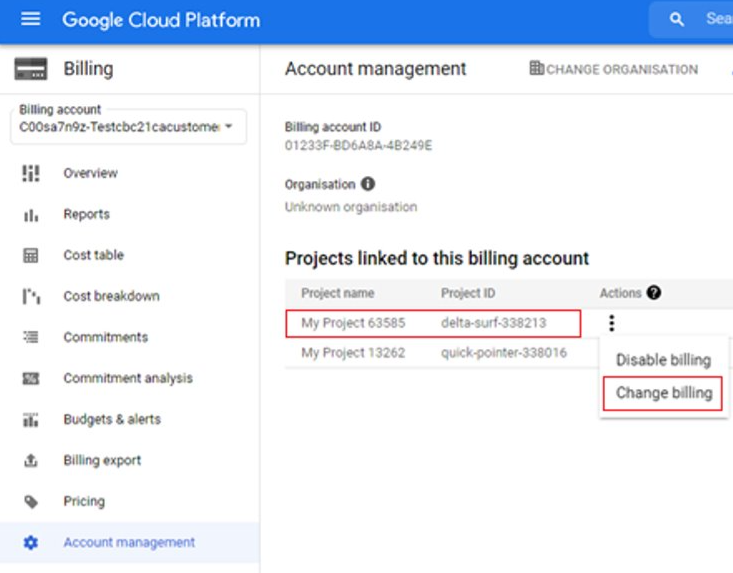Viewport: 733px width, 573px height.
Task: Click the search magnifier icon
Action: pyautogui.click(x=677, y=20)
